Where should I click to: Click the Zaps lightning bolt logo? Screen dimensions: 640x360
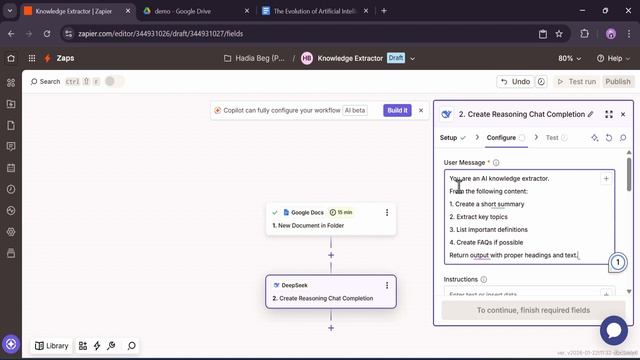pyautogui.click(x=48, y=58)
